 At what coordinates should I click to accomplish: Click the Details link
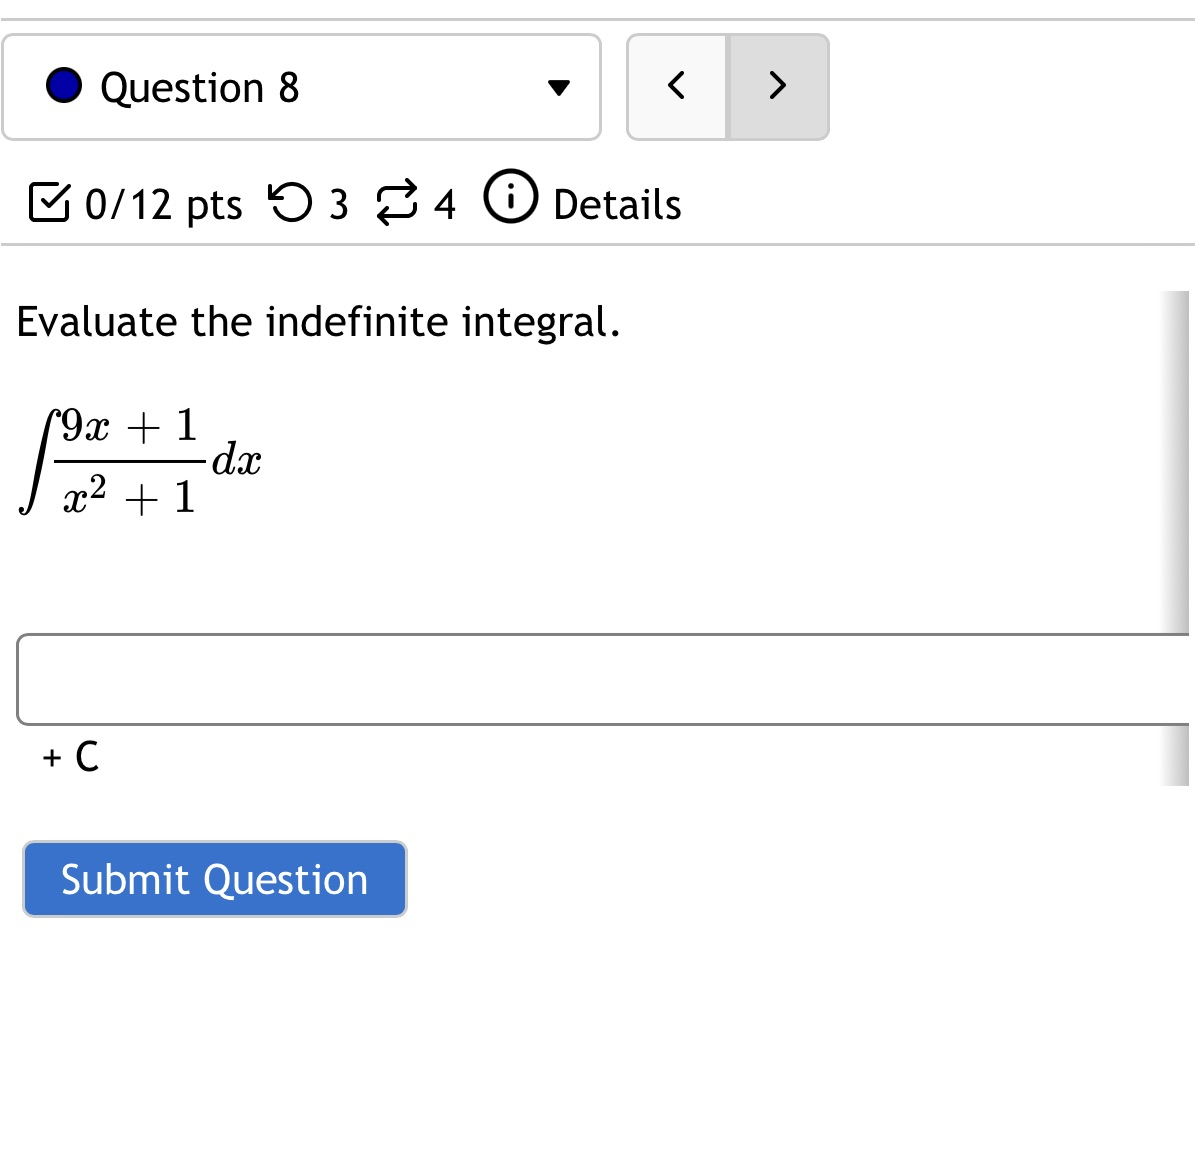click(616, 203)
